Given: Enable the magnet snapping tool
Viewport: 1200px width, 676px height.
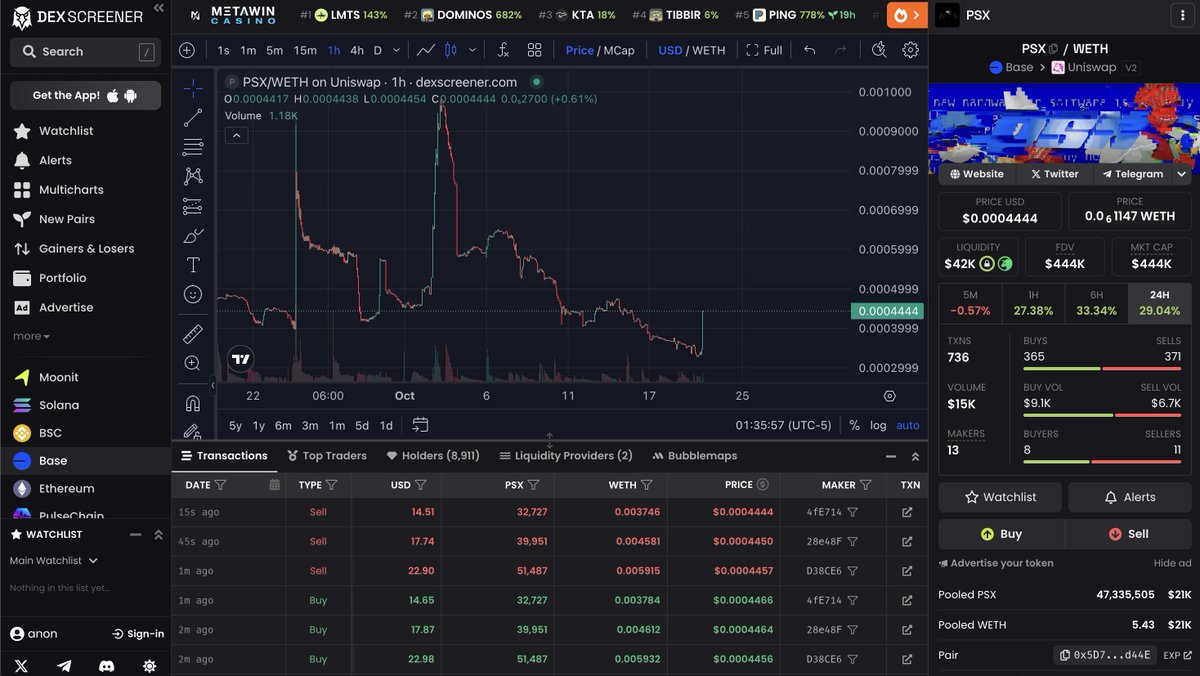Looking at the screenshot, I should point(192,402).
